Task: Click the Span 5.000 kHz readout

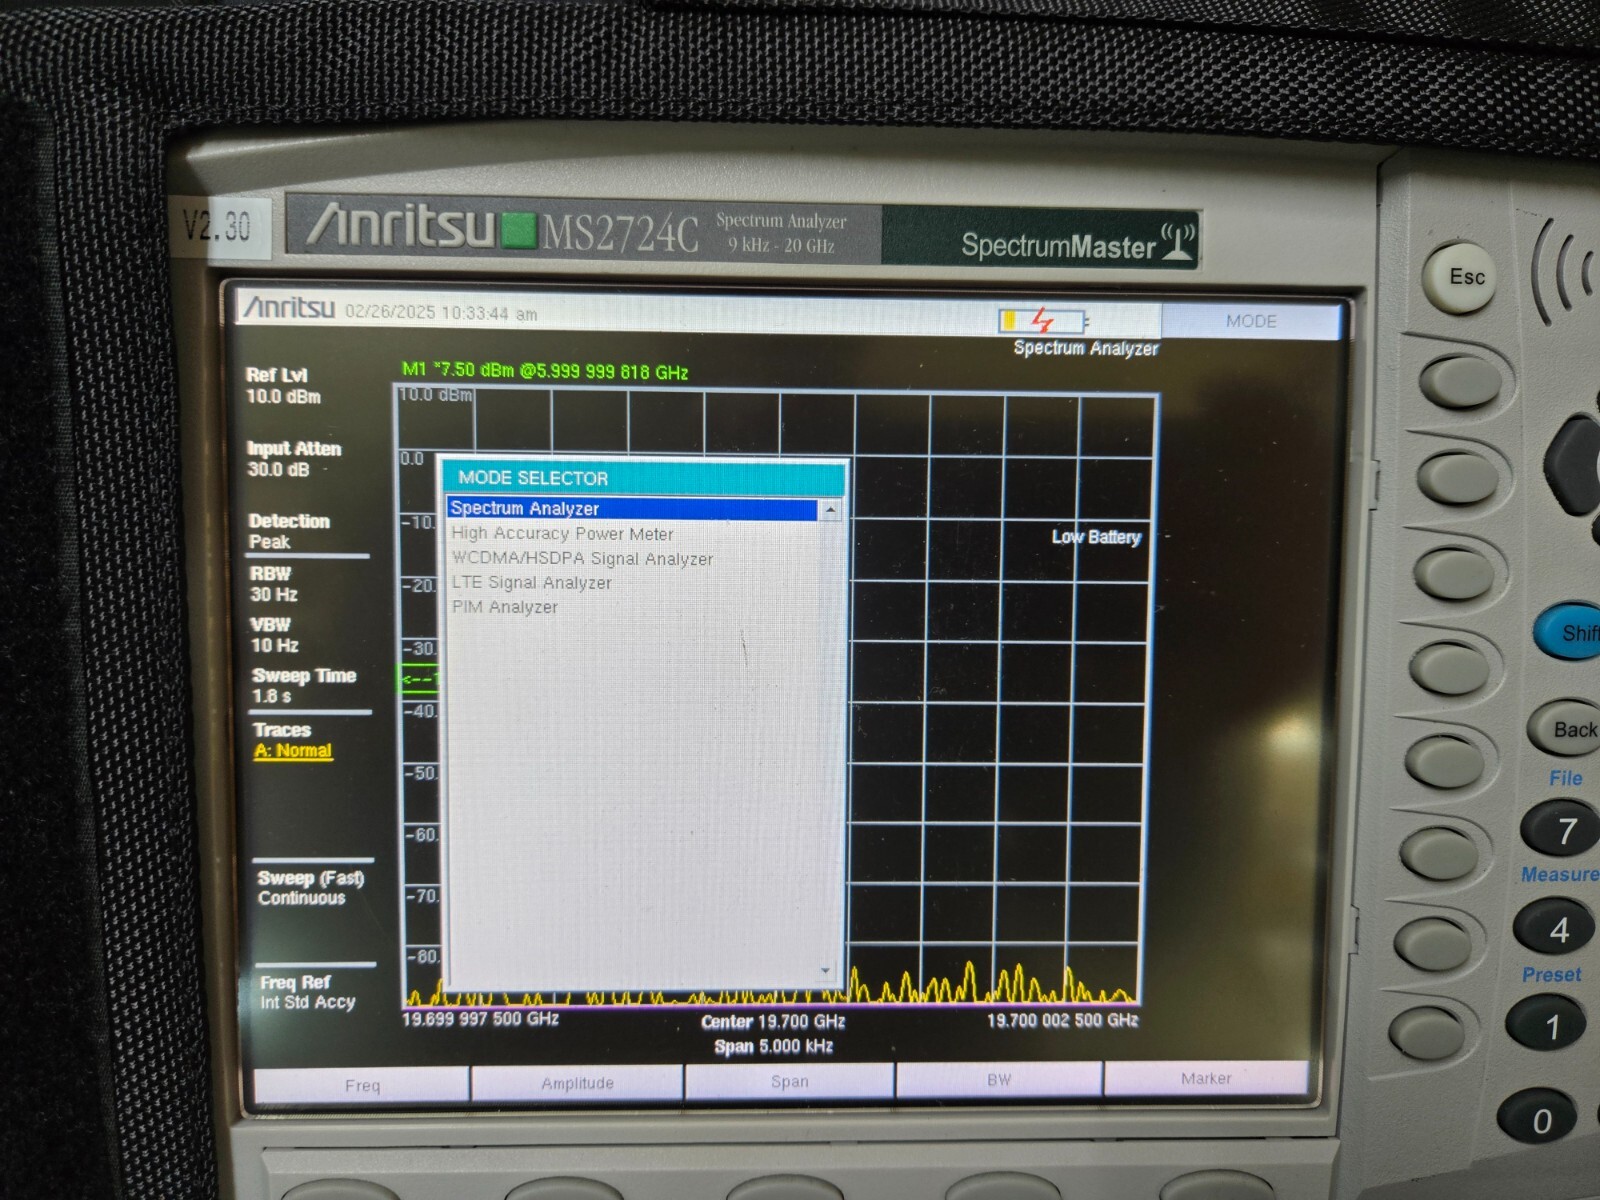Action: [x=773, y=1047]
